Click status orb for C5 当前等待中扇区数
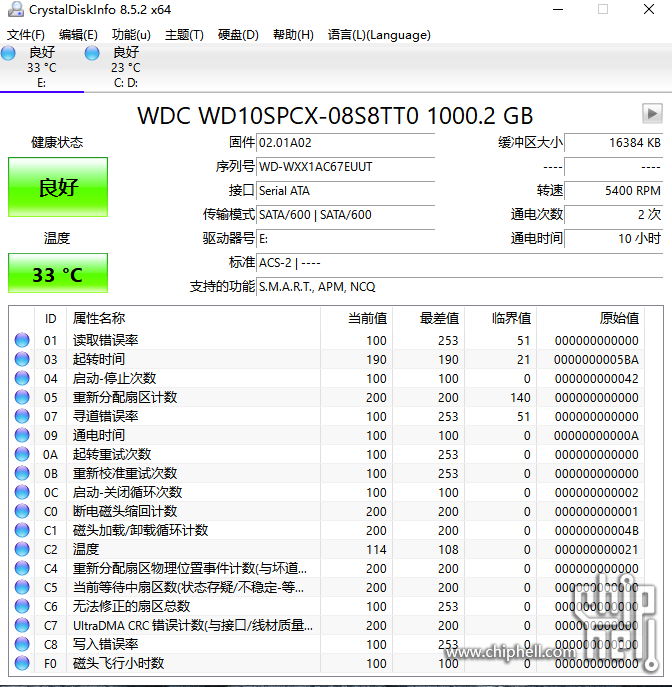Image resolution: width=672 pixels, height=687 pixels. (22, 587)
